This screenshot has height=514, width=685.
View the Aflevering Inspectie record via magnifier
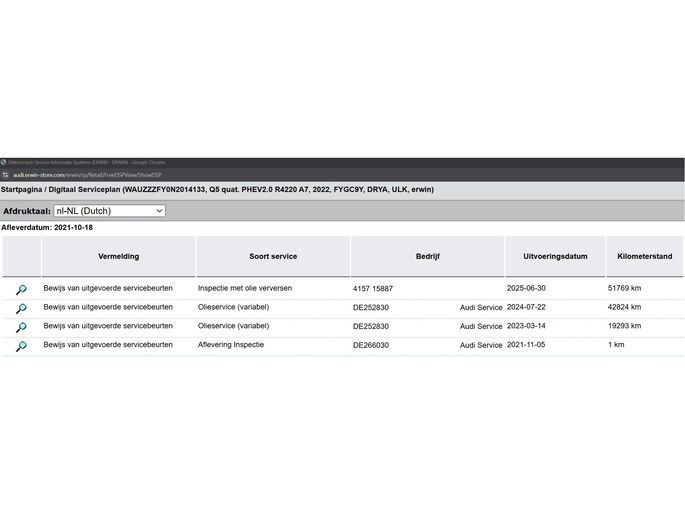pos(21,346)
